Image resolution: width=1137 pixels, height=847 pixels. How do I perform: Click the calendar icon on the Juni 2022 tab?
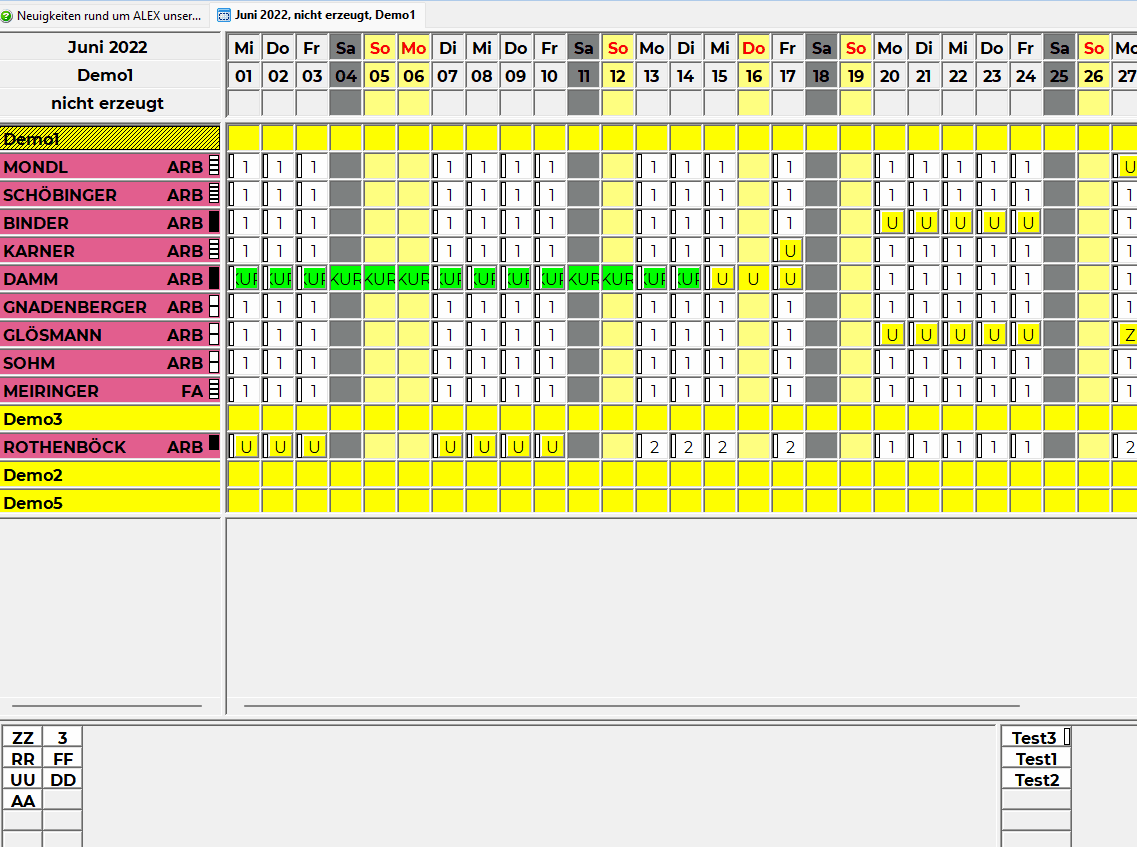click(x=224, y=15)
